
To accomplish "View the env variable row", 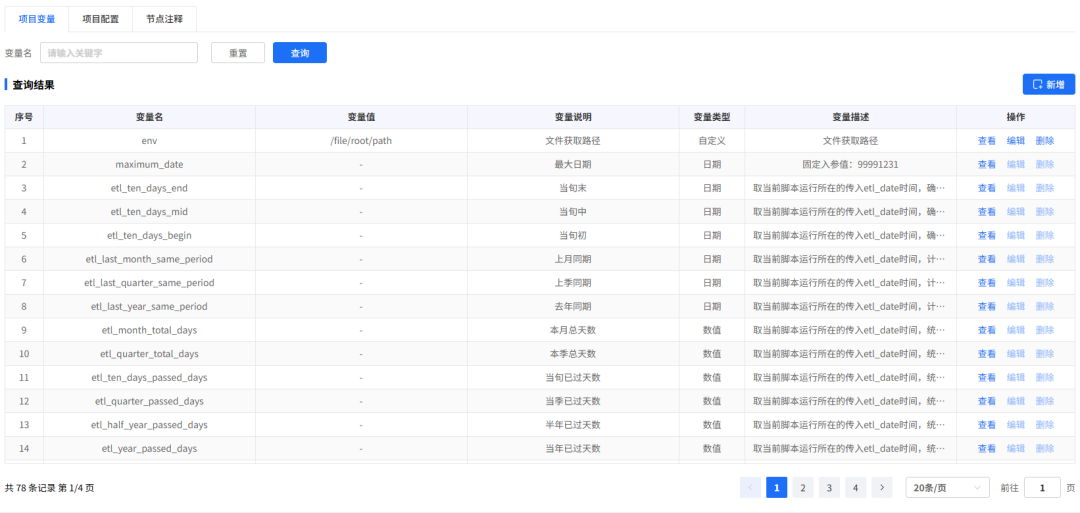I will pyautogui.click(x=986, y=140).
